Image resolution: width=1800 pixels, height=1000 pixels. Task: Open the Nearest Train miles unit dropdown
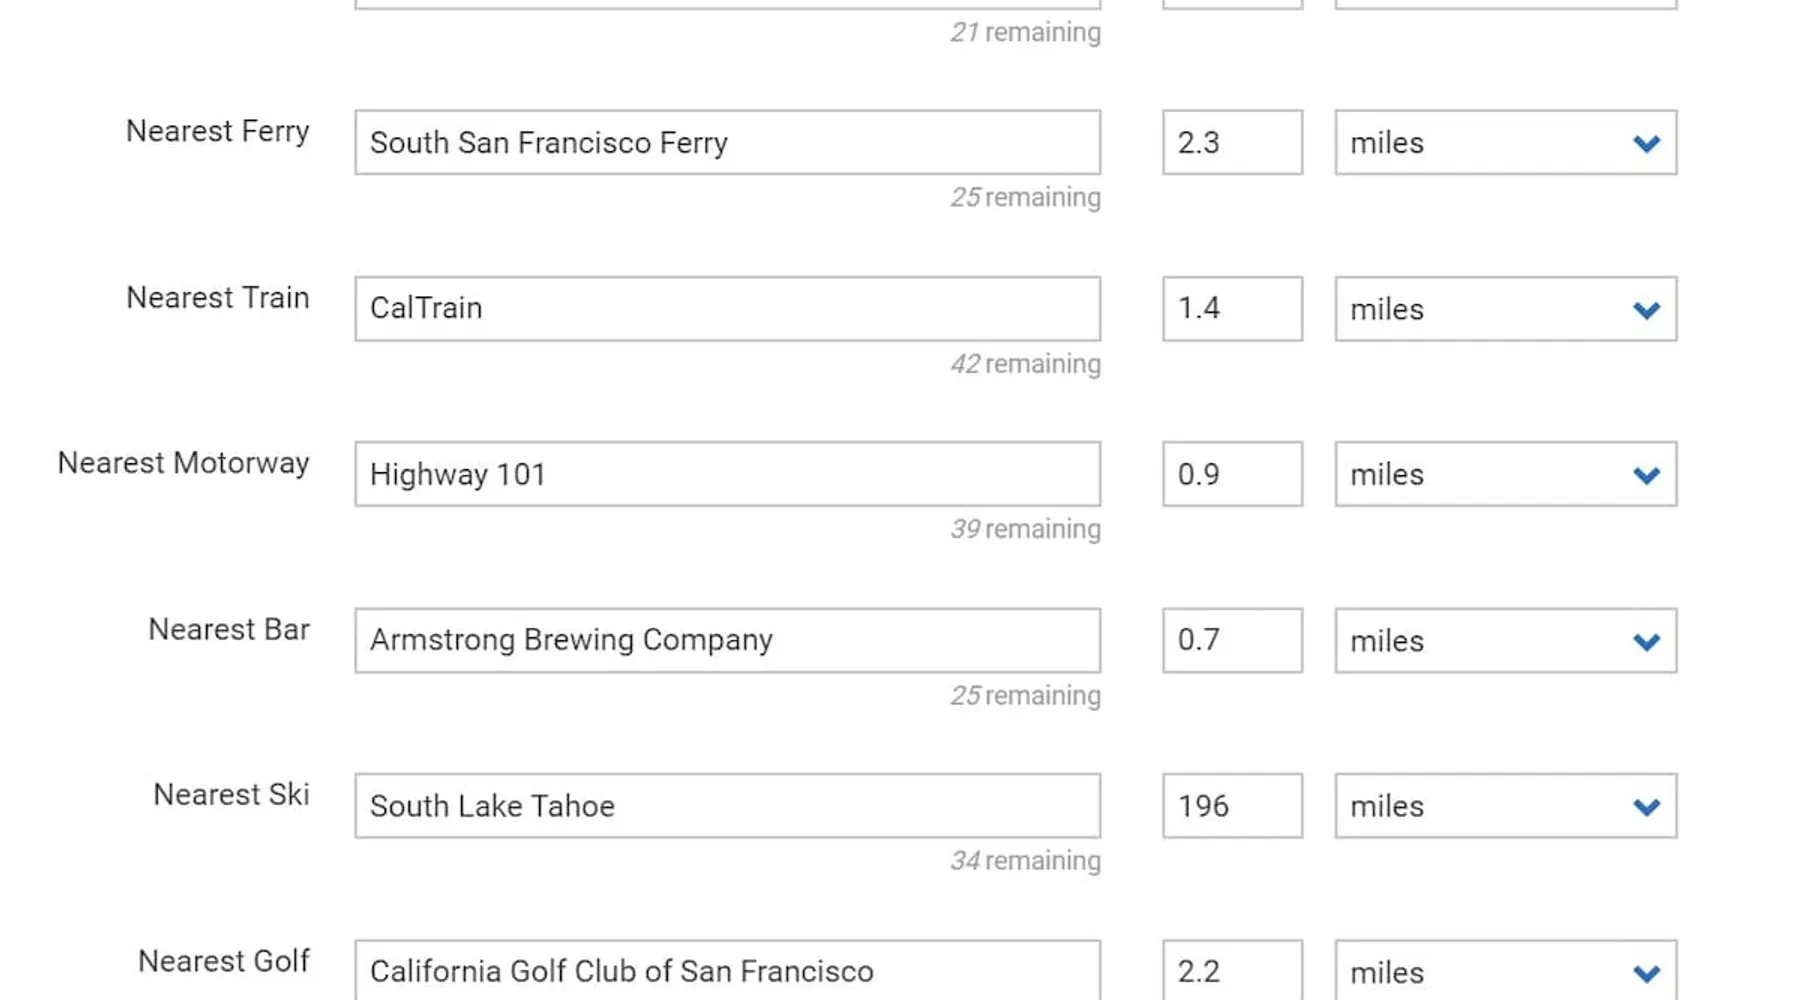(1504, 309)
